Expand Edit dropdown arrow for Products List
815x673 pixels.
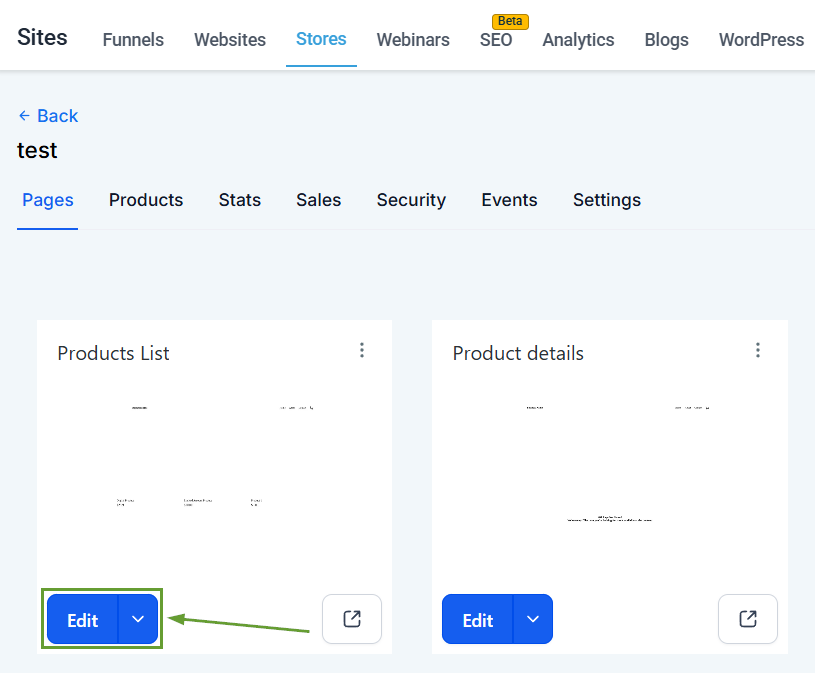pos(139,620)
